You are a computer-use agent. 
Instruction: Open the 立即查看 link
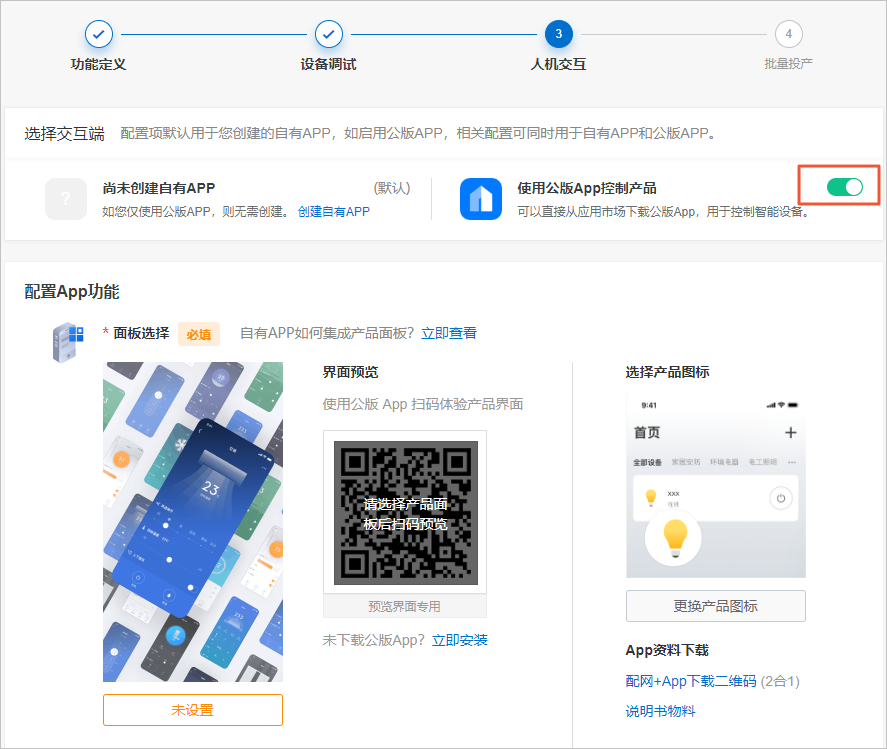click(x=449, y=333)
